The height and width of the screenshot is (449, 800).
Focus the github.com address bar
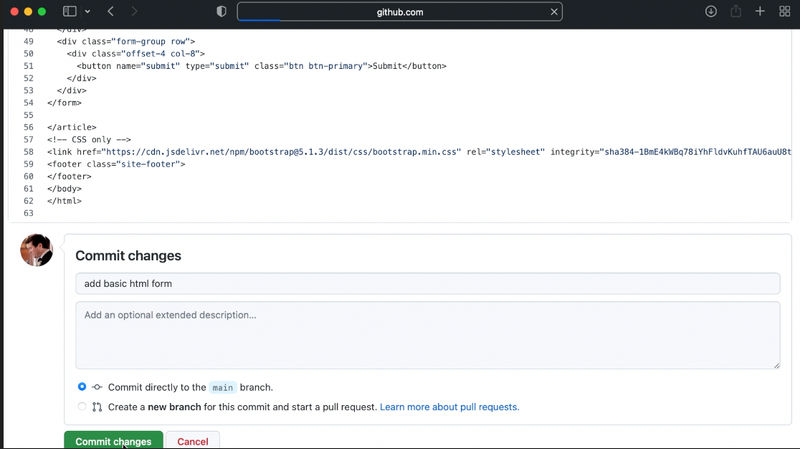[399, 12]
